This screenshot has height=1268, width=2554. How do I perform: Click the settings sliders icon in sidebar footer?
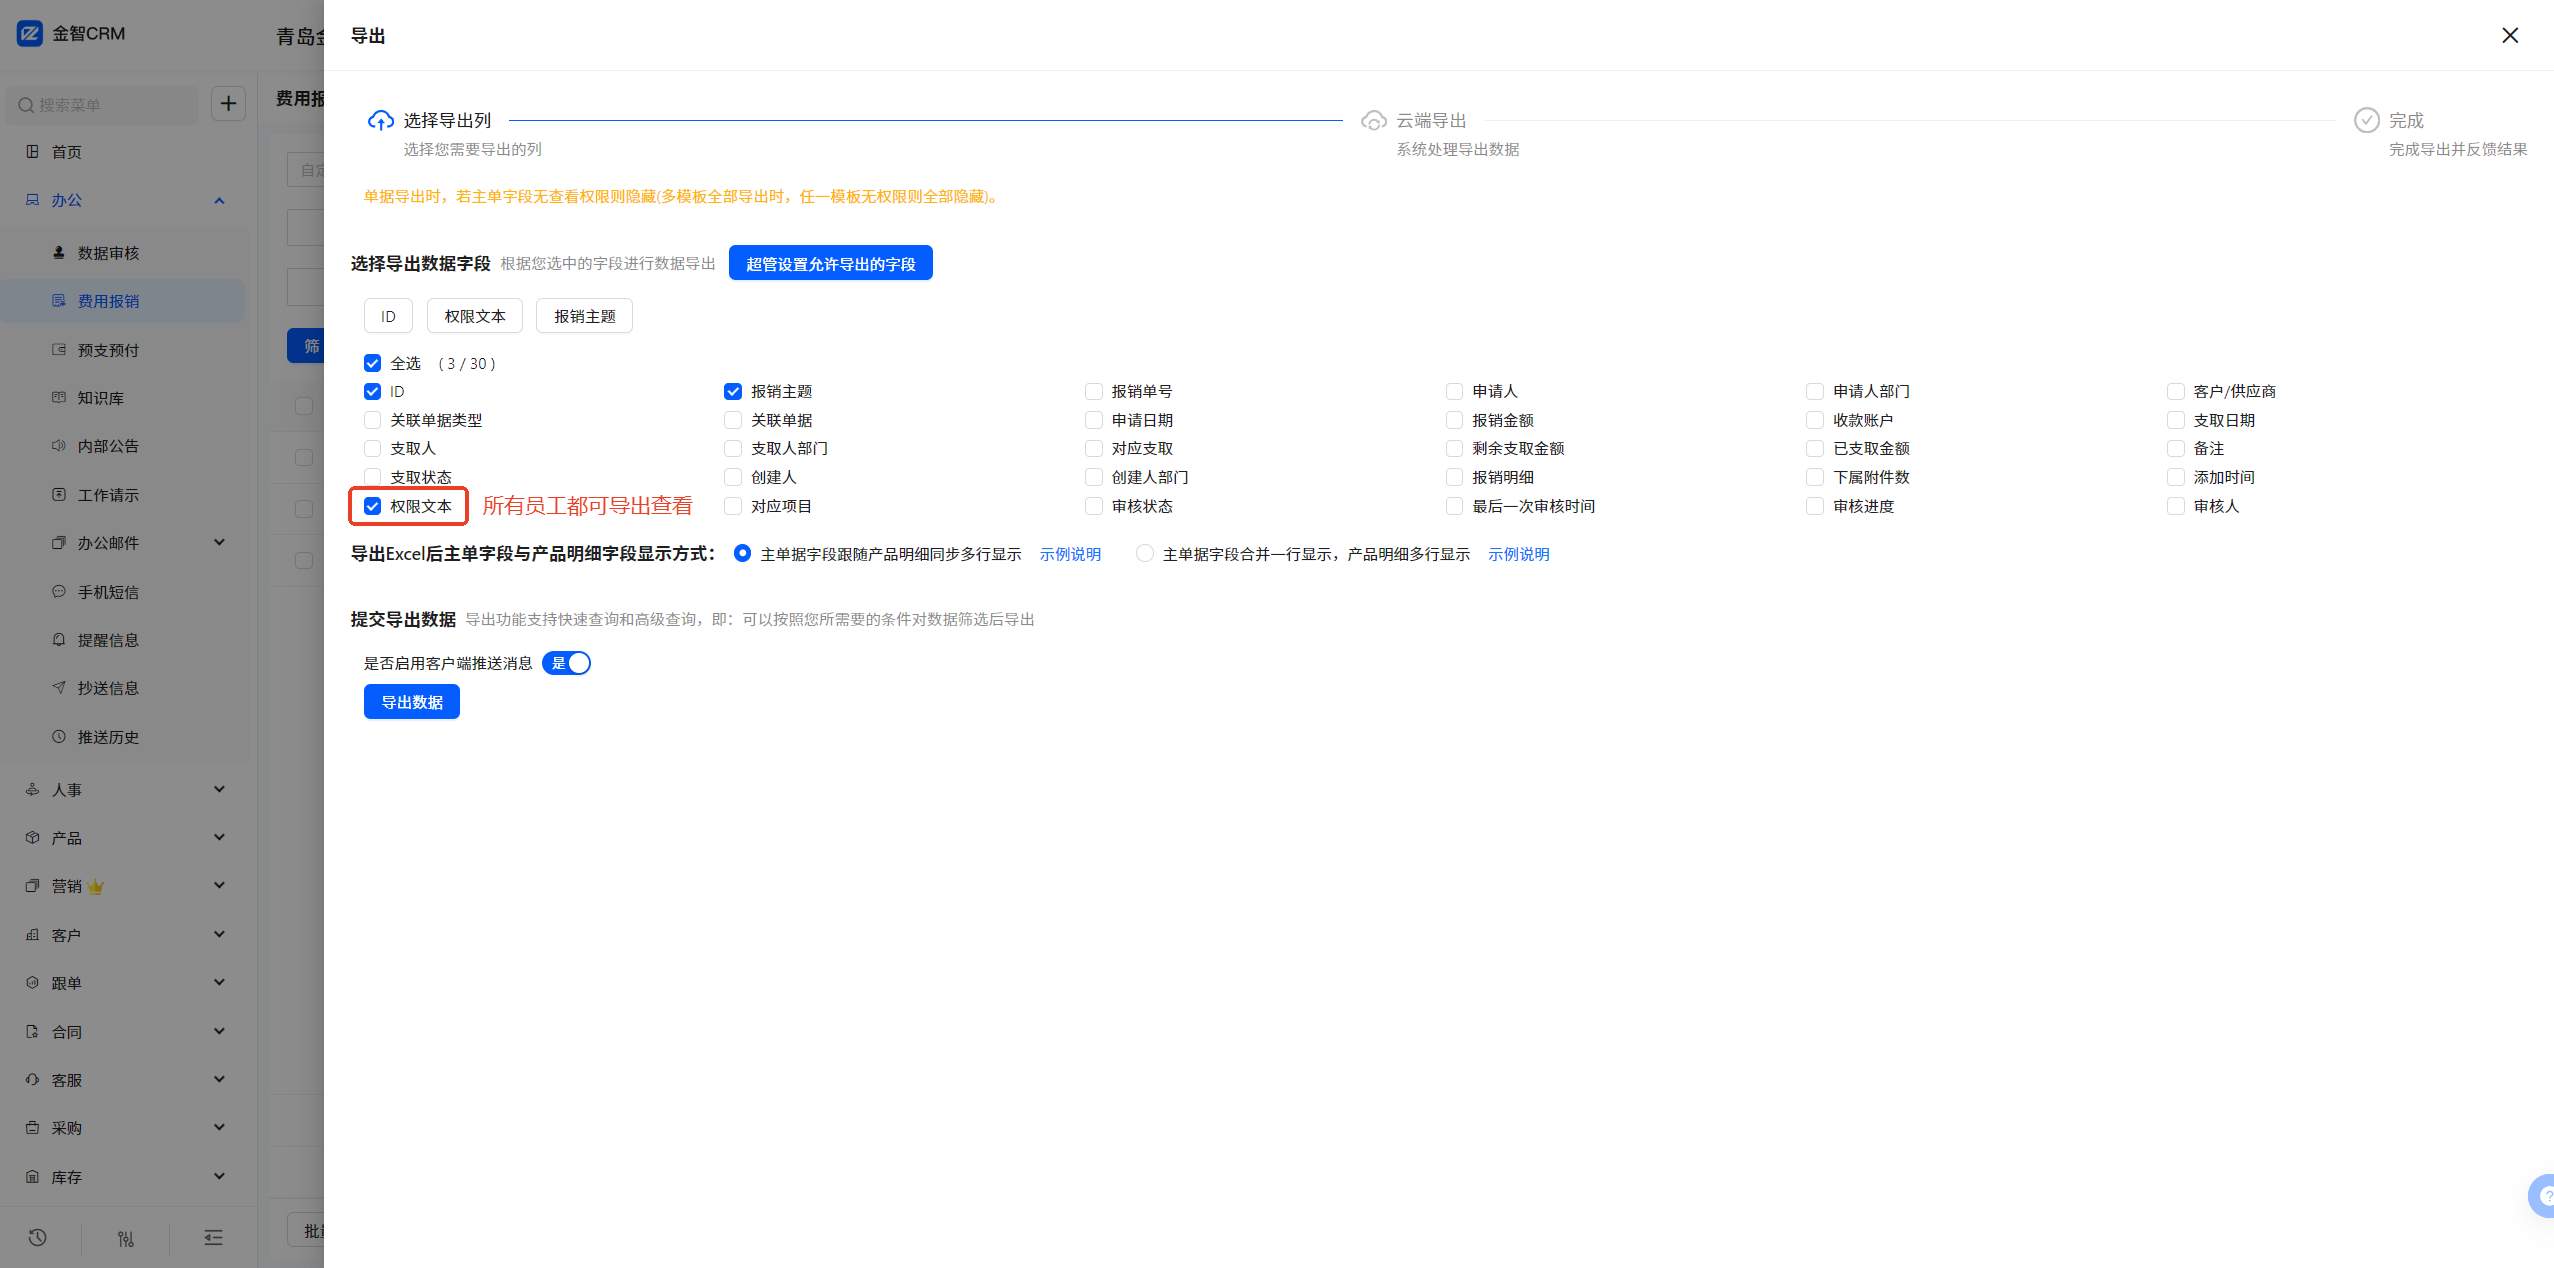[x=126, y=1238]
